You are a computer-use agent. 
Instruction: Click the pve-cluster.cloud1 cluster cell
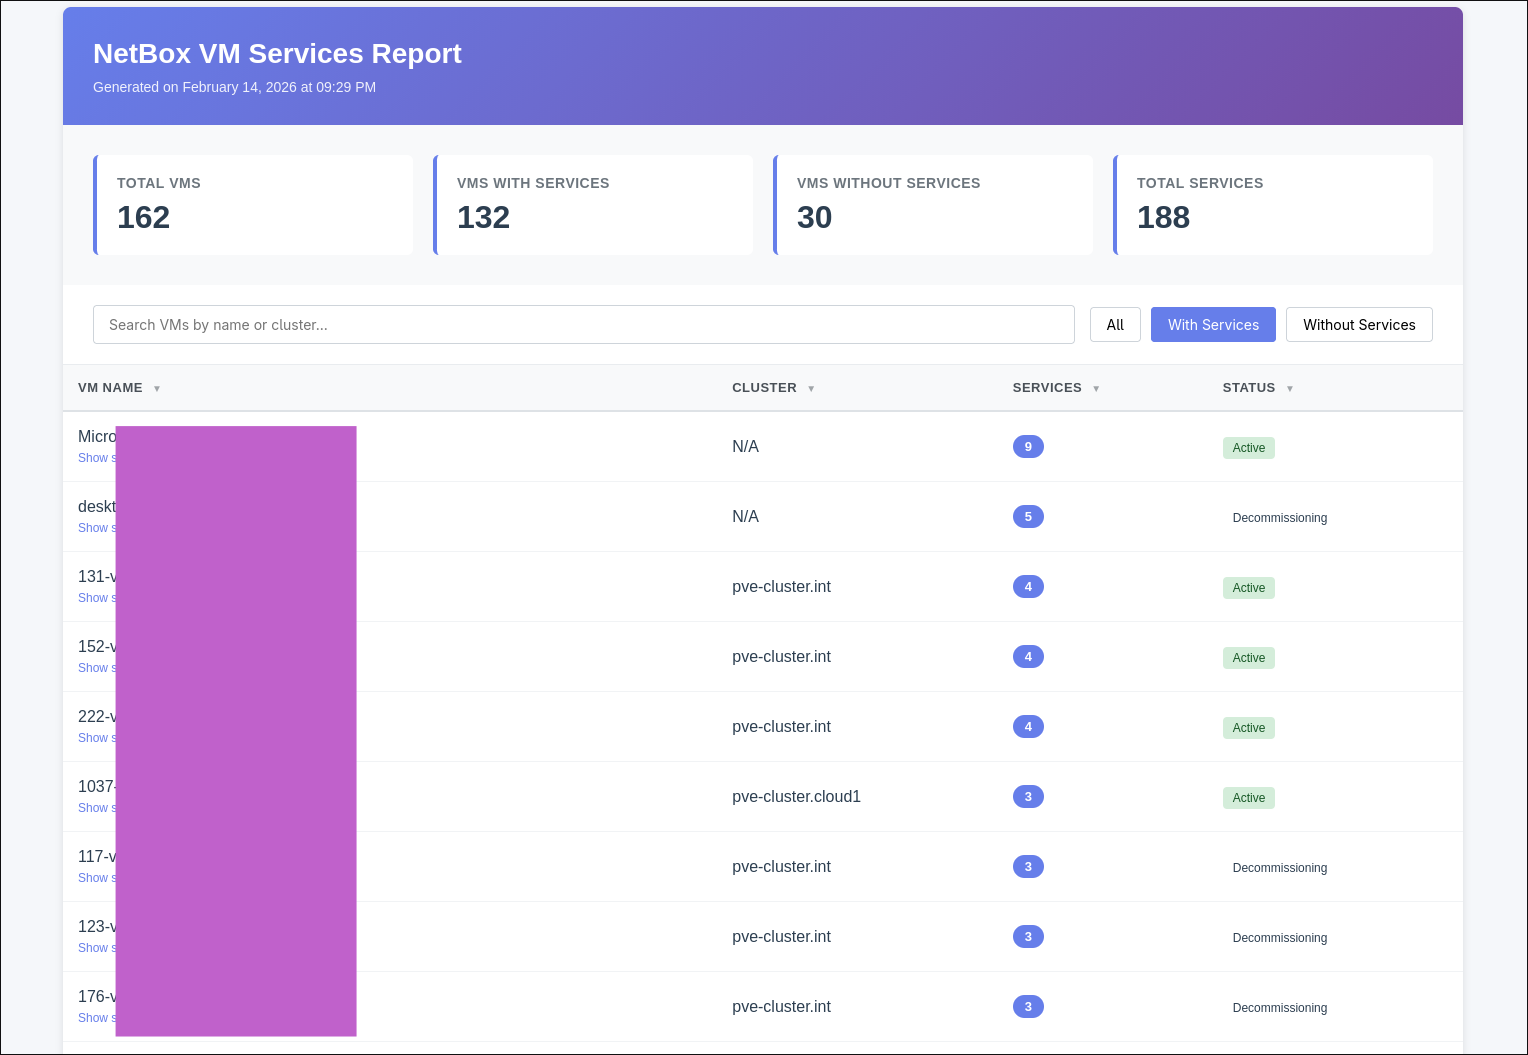[x=796, y=797]
